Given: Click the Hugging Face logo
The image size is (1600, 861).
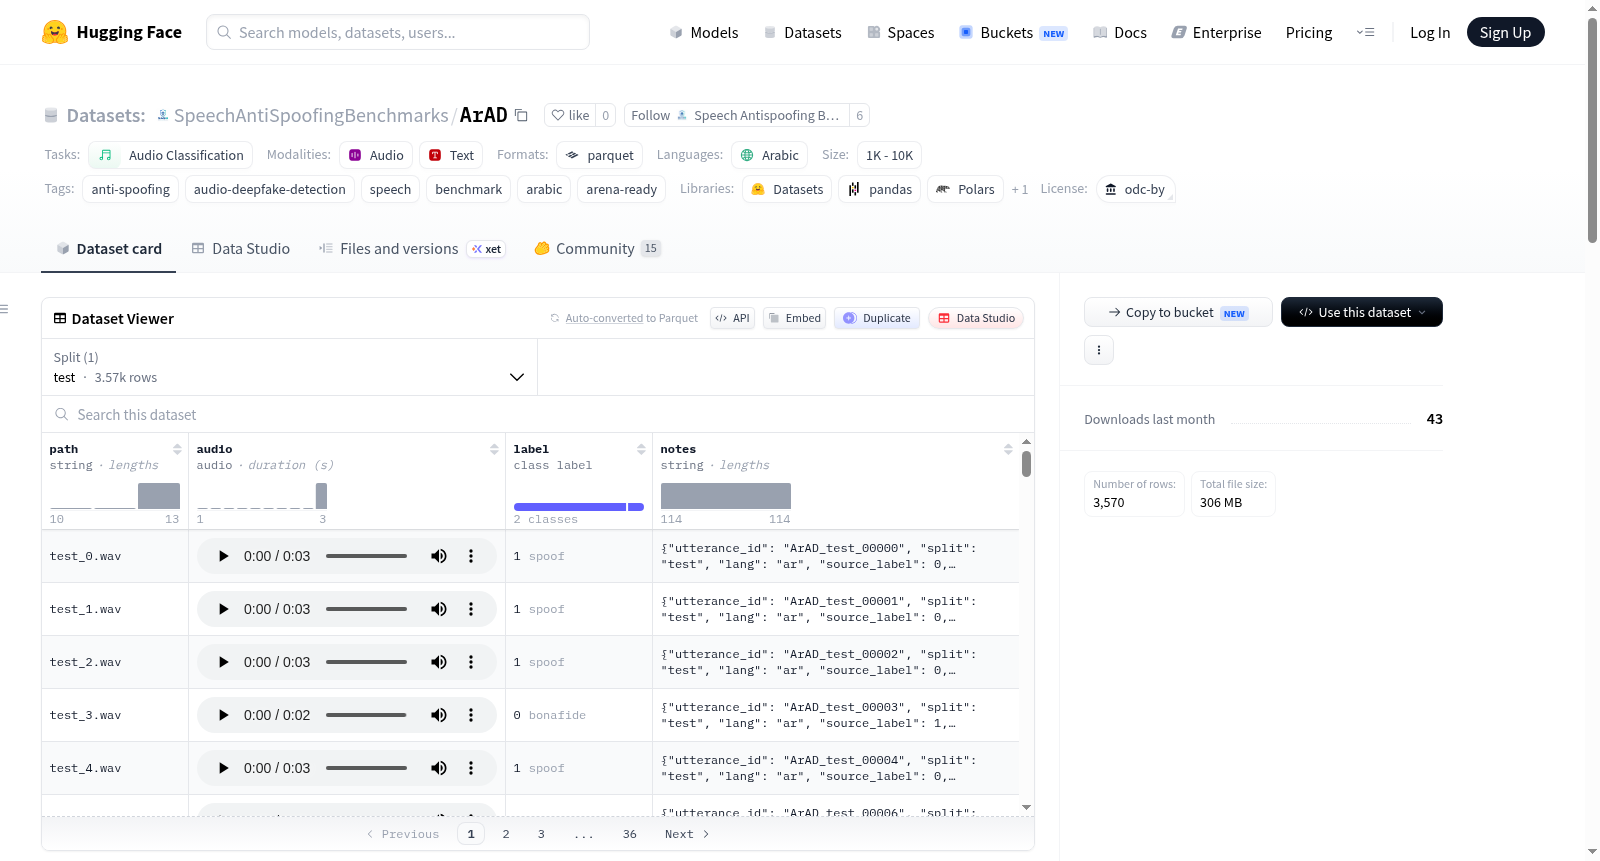Looking at the screenshot, I should (x=112, y=32).
